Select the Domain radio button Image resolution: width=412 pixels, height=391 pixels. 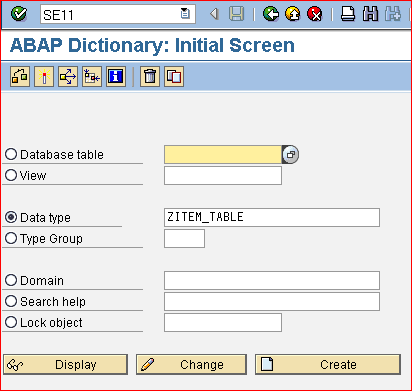[11, 280]
